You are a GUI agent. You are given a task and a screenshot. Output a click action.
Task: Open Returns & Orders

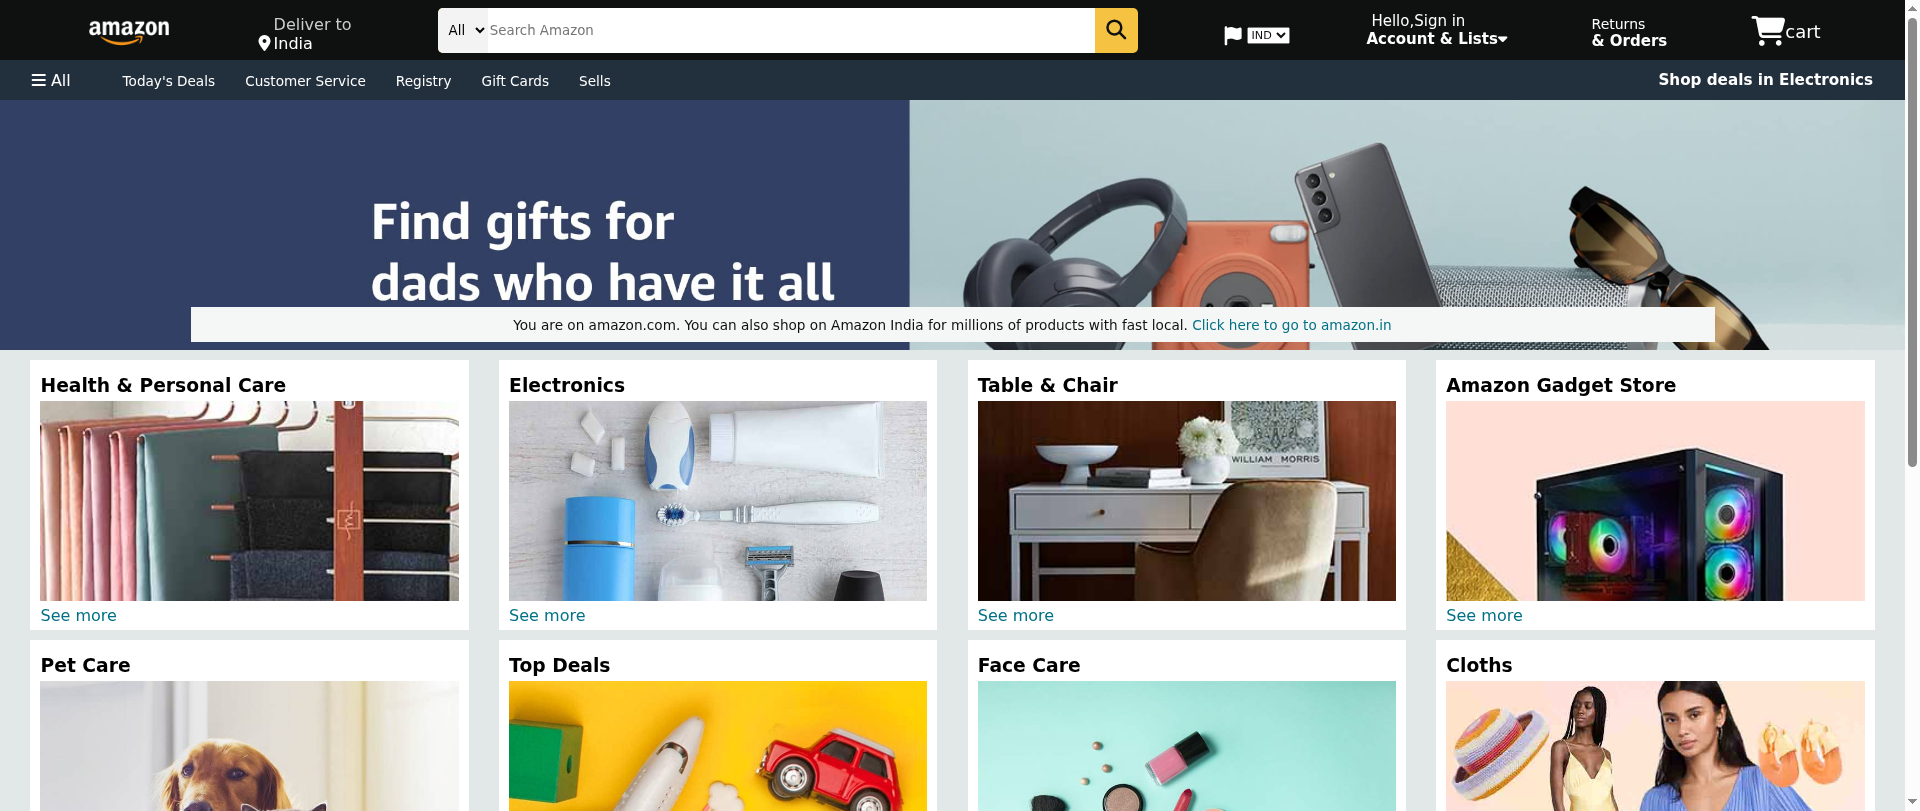pyautogui.click(x=1628, y=32)
